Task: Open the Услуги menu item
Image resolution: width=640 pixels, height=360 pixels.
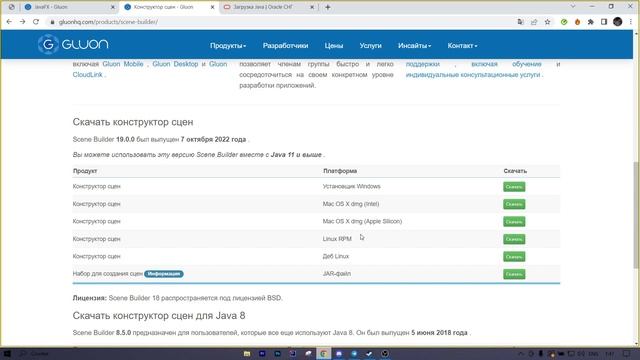Action: pos(370,46)
